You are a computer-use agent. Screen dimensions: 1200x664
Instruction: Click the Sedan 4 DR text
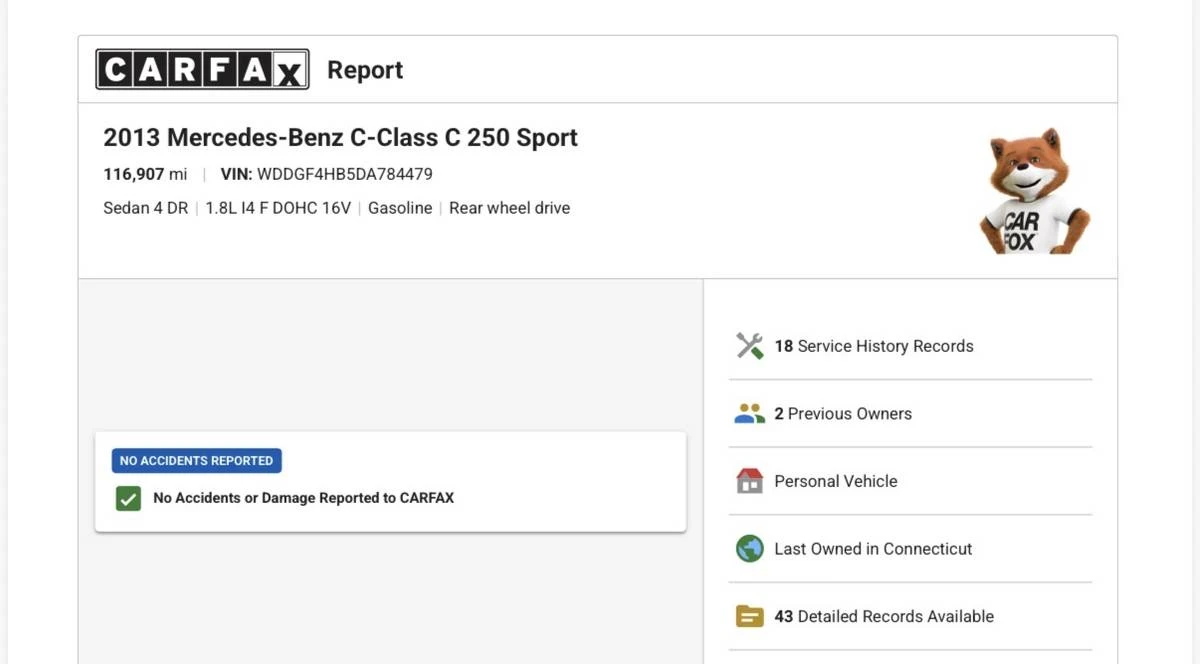(x=146, y=208)
